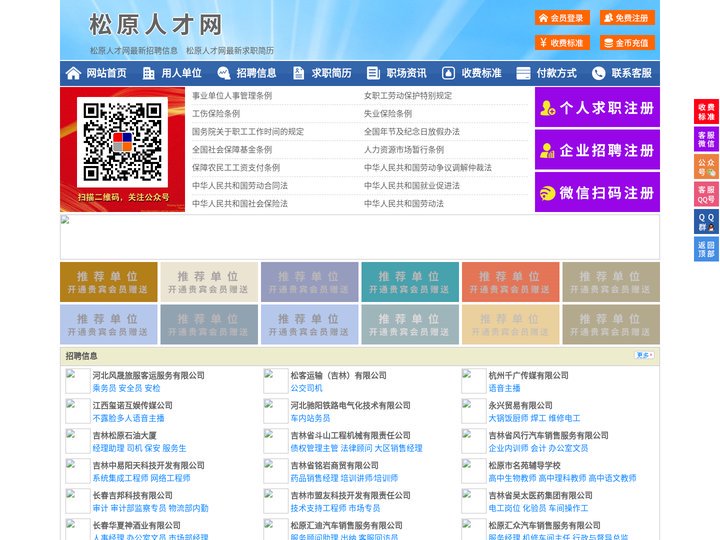Open 吉林松原石油大厦 link
Image resolution: width=720 pixels, height=540 pixels.
pos(124,435)
